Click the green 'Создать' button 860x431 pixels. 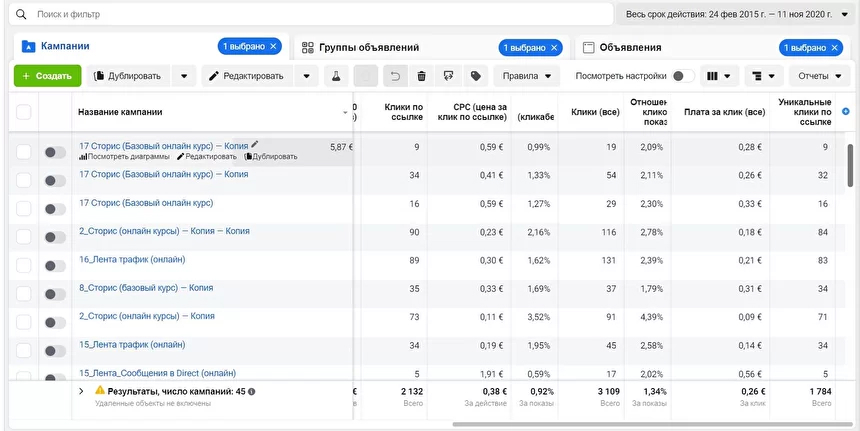pos(46,76)
